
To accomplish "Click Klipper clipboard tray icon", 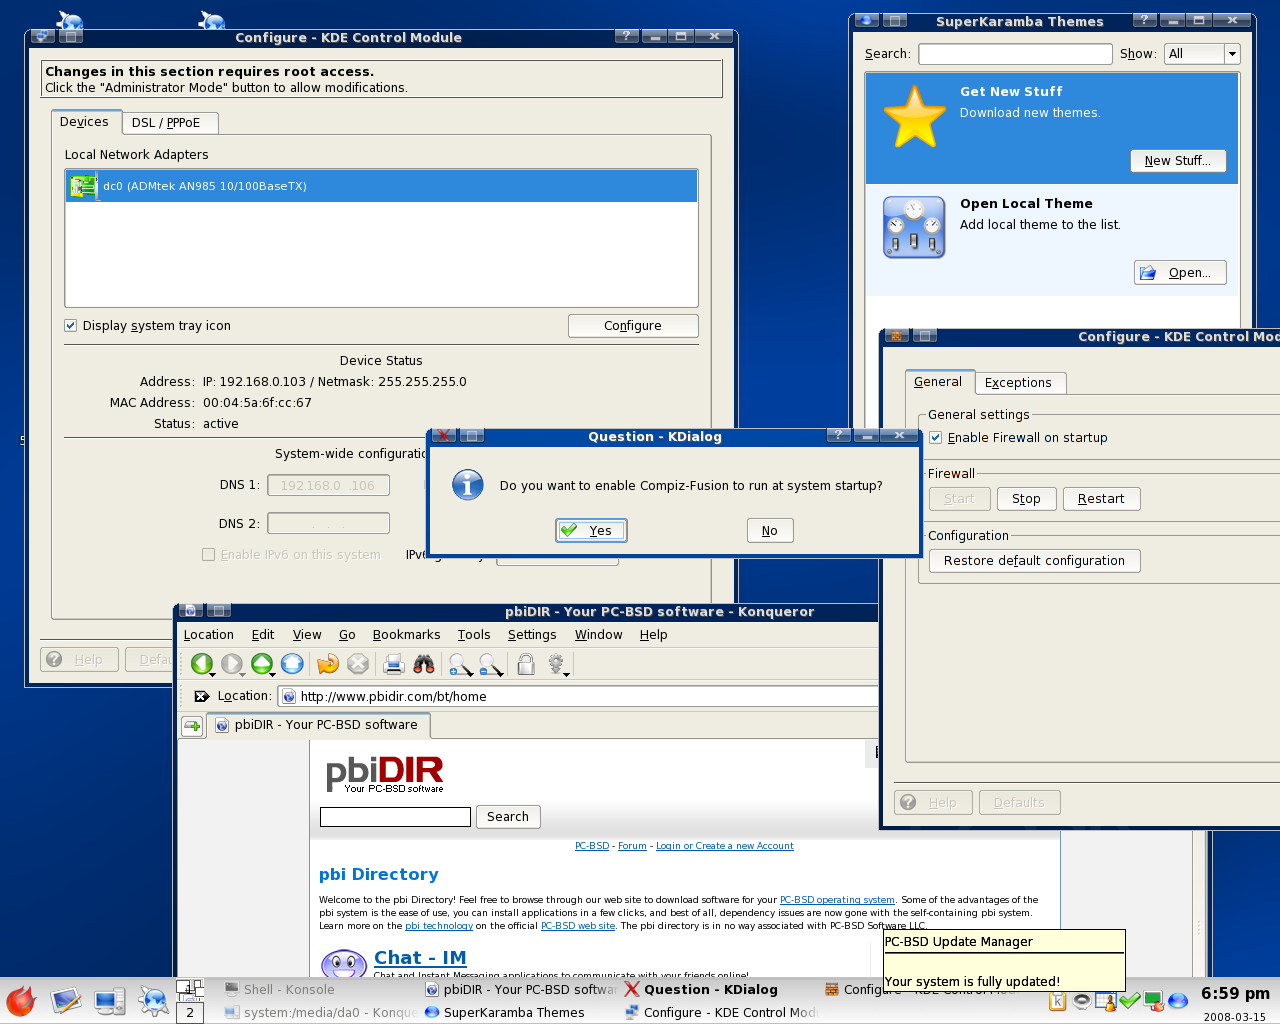I will 1057,1001.
